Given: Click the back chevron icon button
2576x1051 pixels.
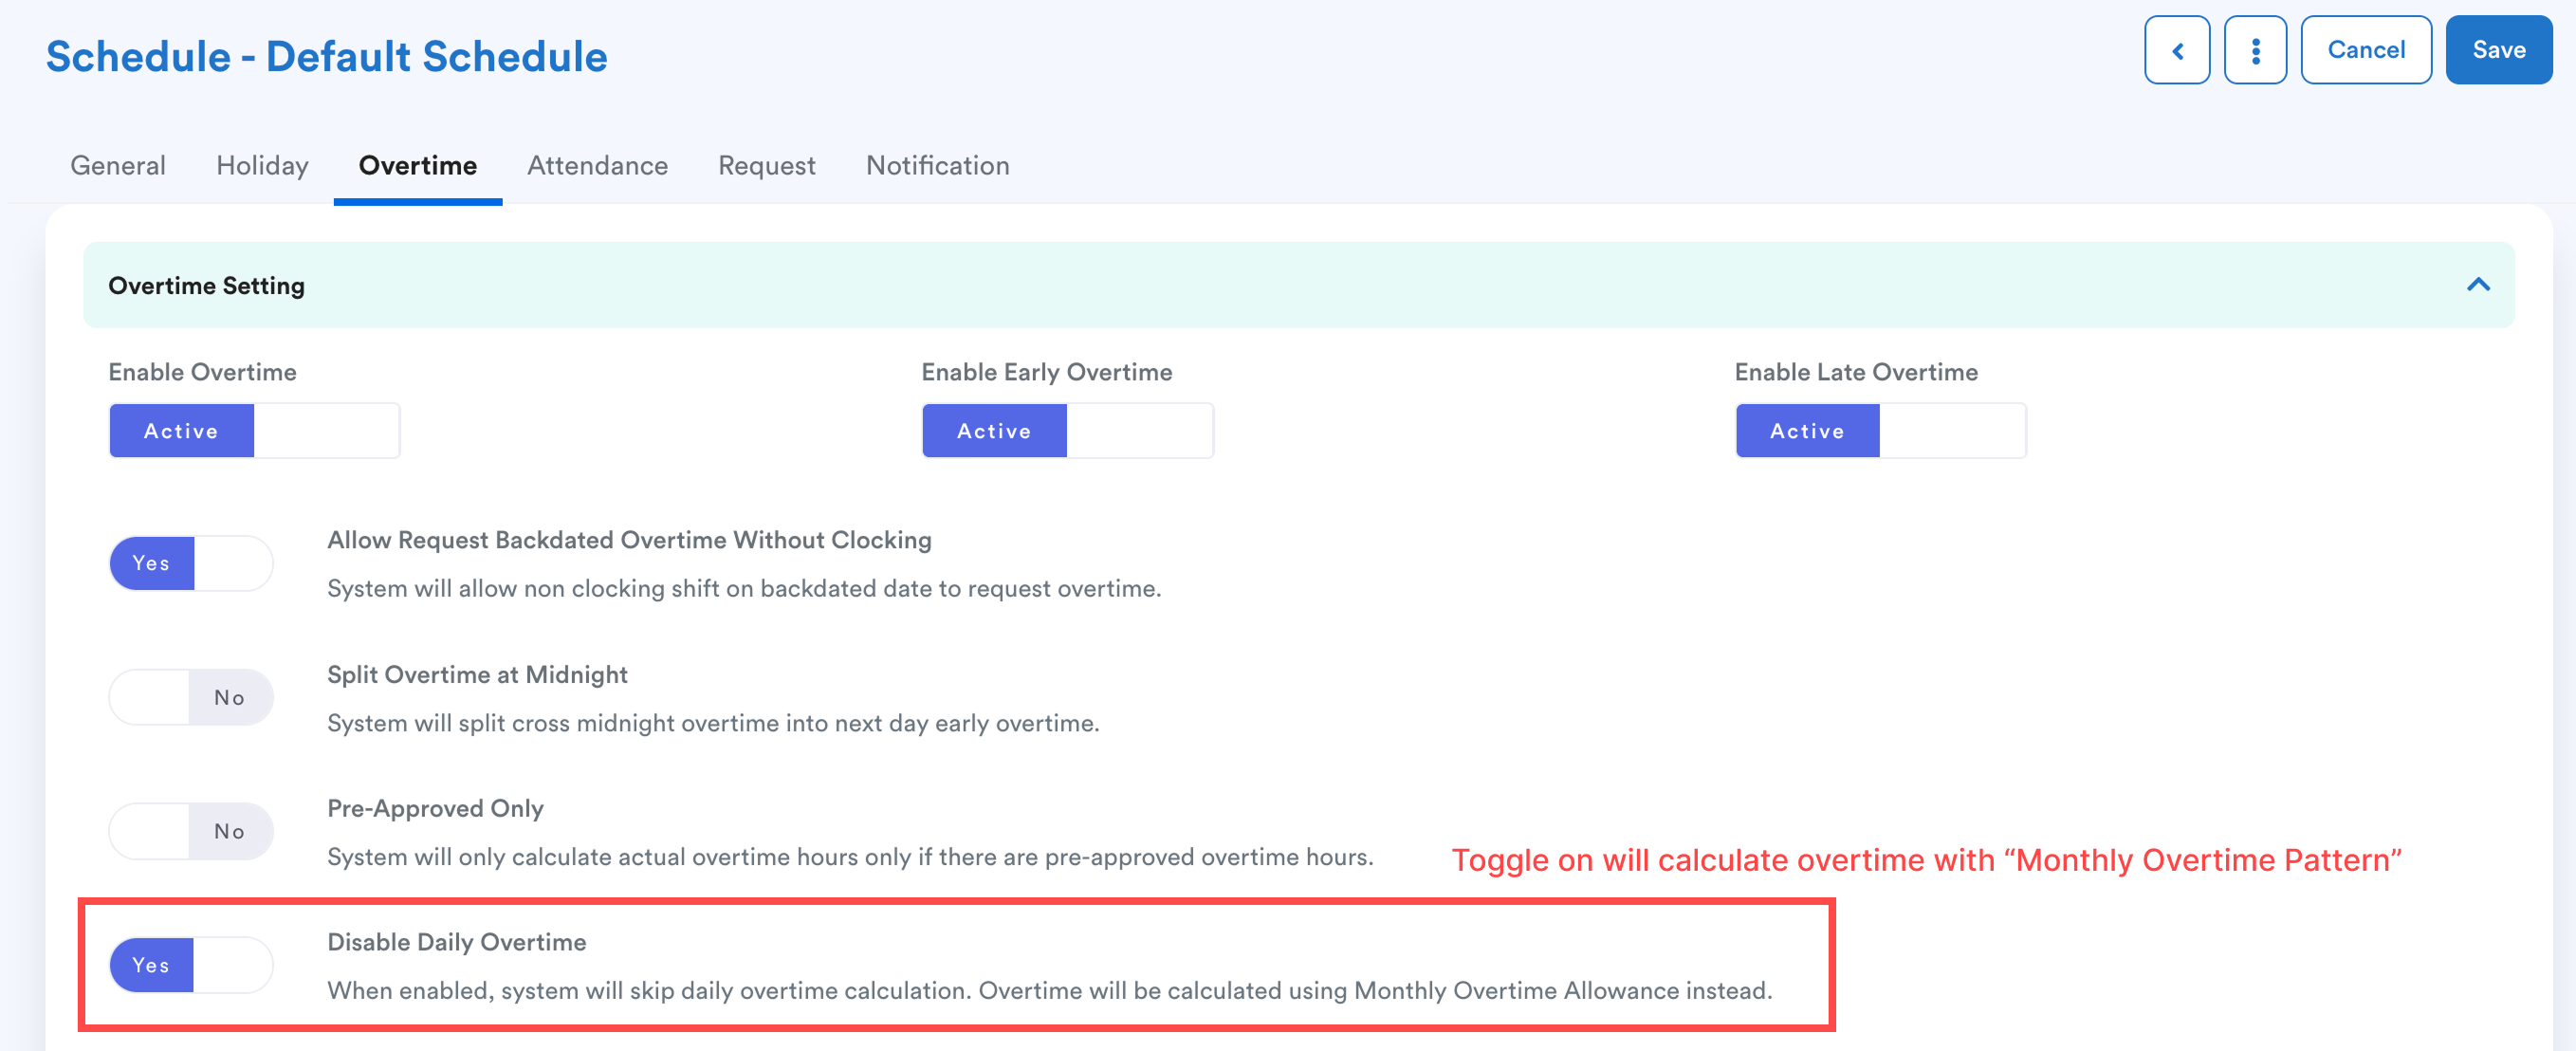Looking at the screenshot, I should pos(2176,50).
